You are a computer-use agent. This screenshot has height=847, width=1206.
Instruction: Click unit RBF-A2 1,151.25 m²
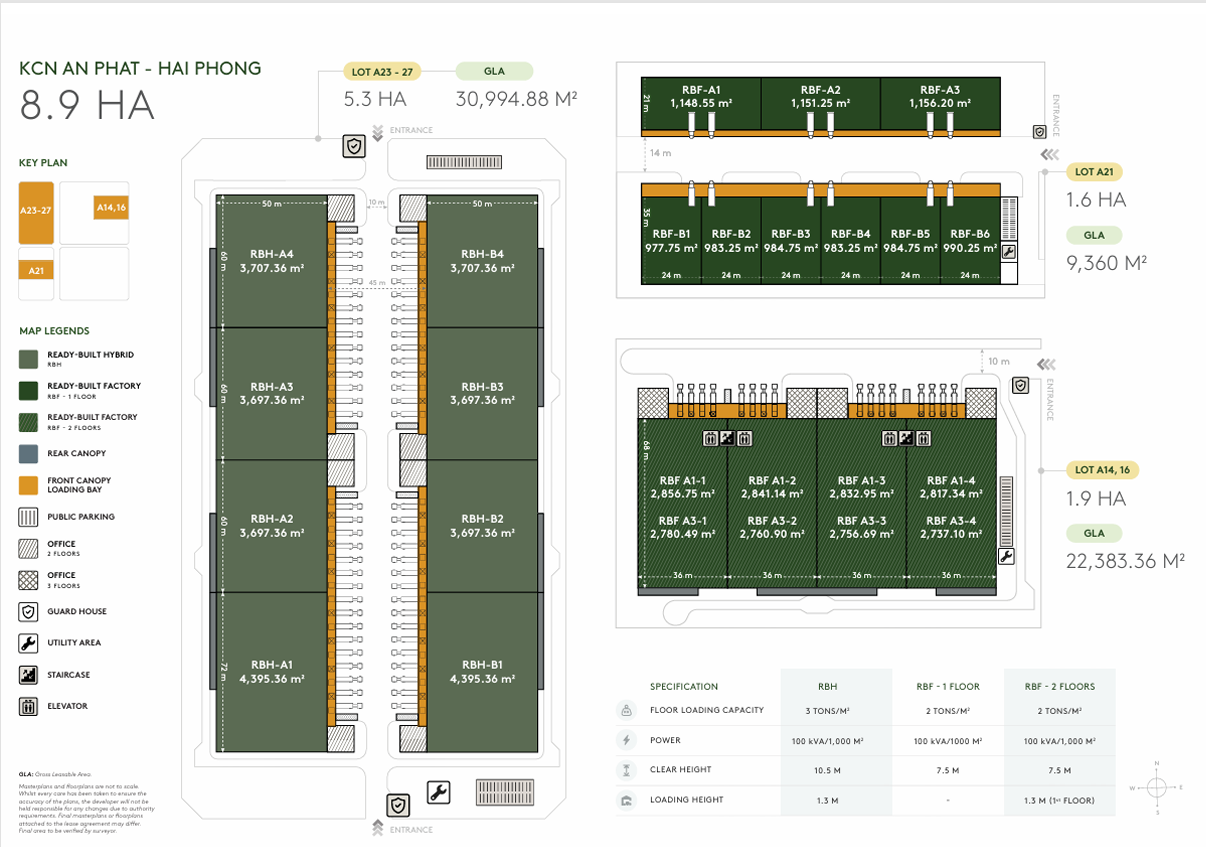(x=821, y=102)
